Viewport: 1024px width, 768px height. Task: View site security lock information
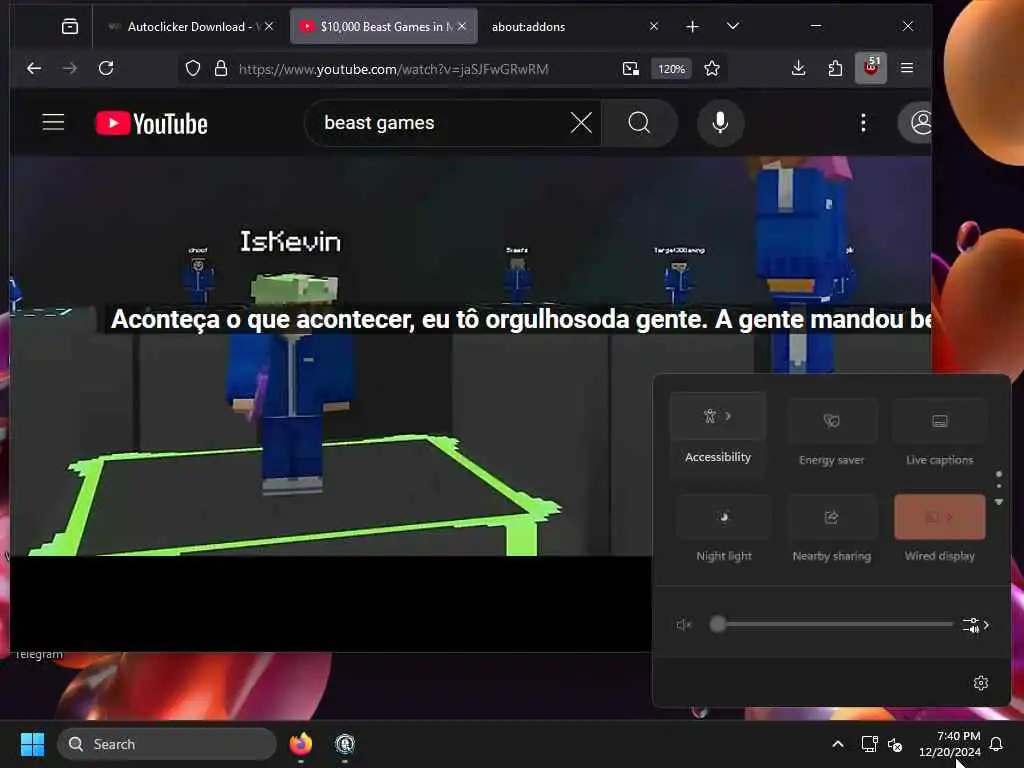[221, 69]
